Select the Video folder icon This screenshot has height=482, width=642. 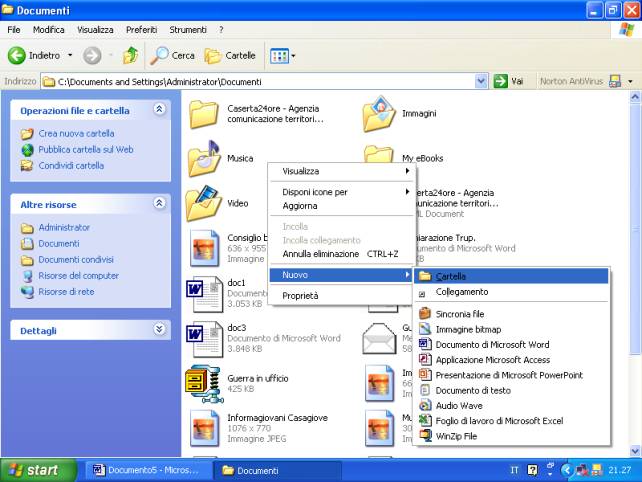[x=204, y=203]
